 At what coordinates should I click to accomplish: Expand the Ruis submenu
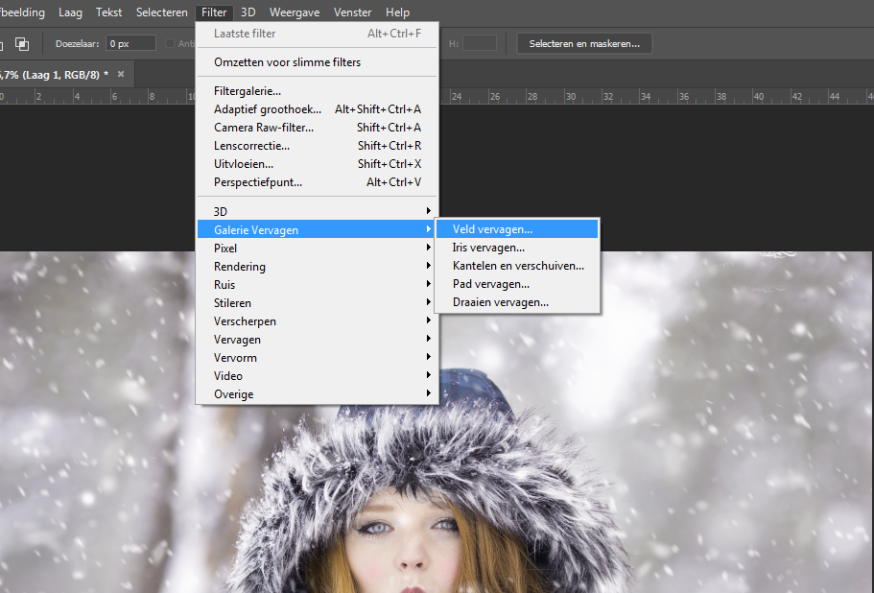point(224,285)
